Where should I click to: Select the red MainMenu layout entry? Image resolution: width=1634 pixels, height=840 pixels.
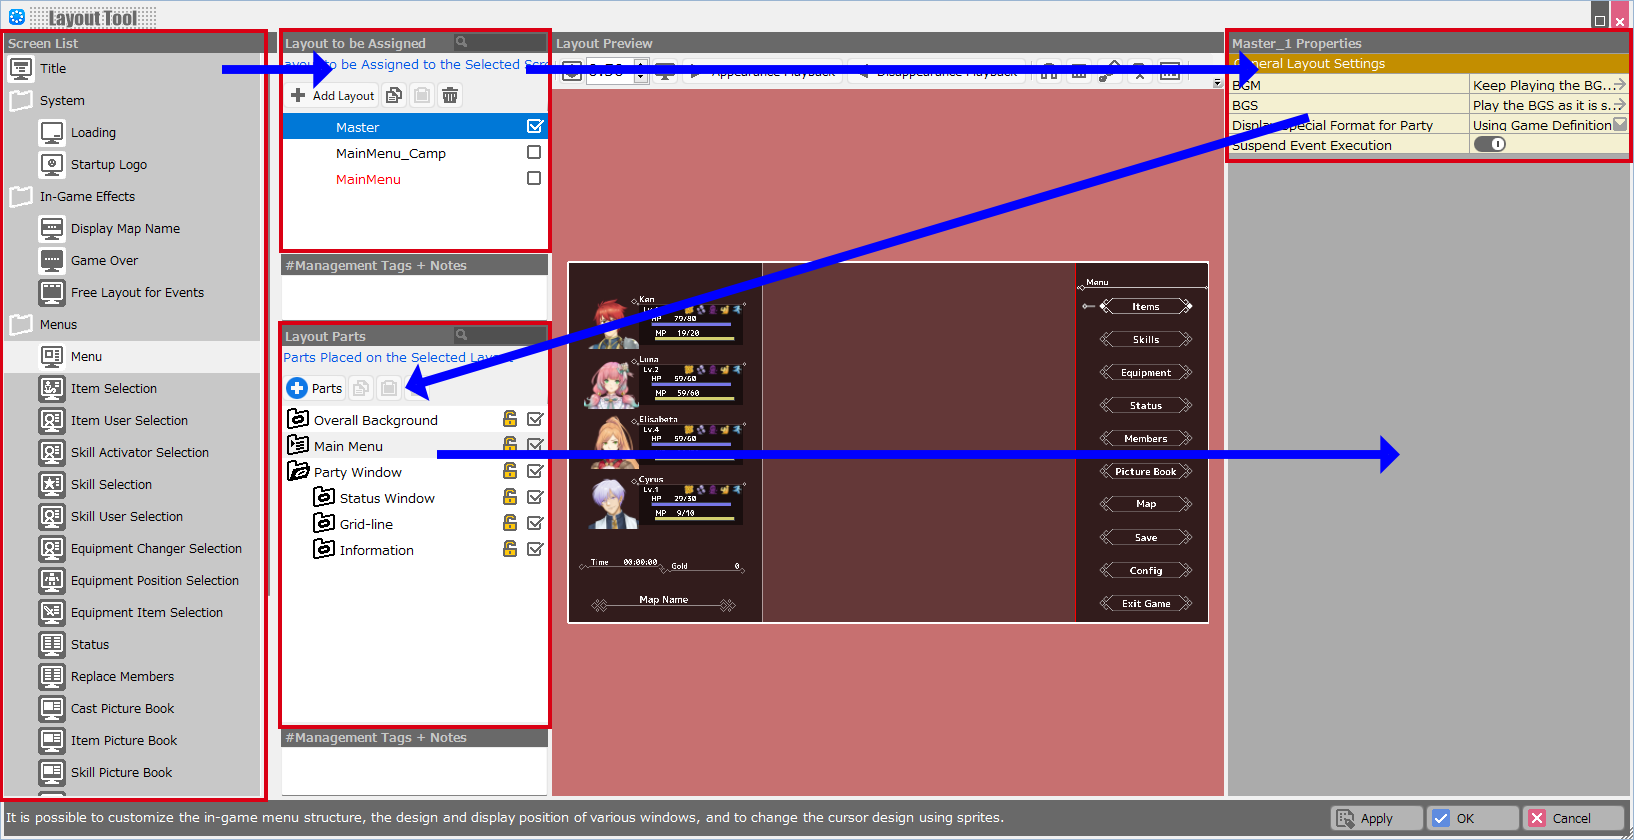tap(368, 179)
